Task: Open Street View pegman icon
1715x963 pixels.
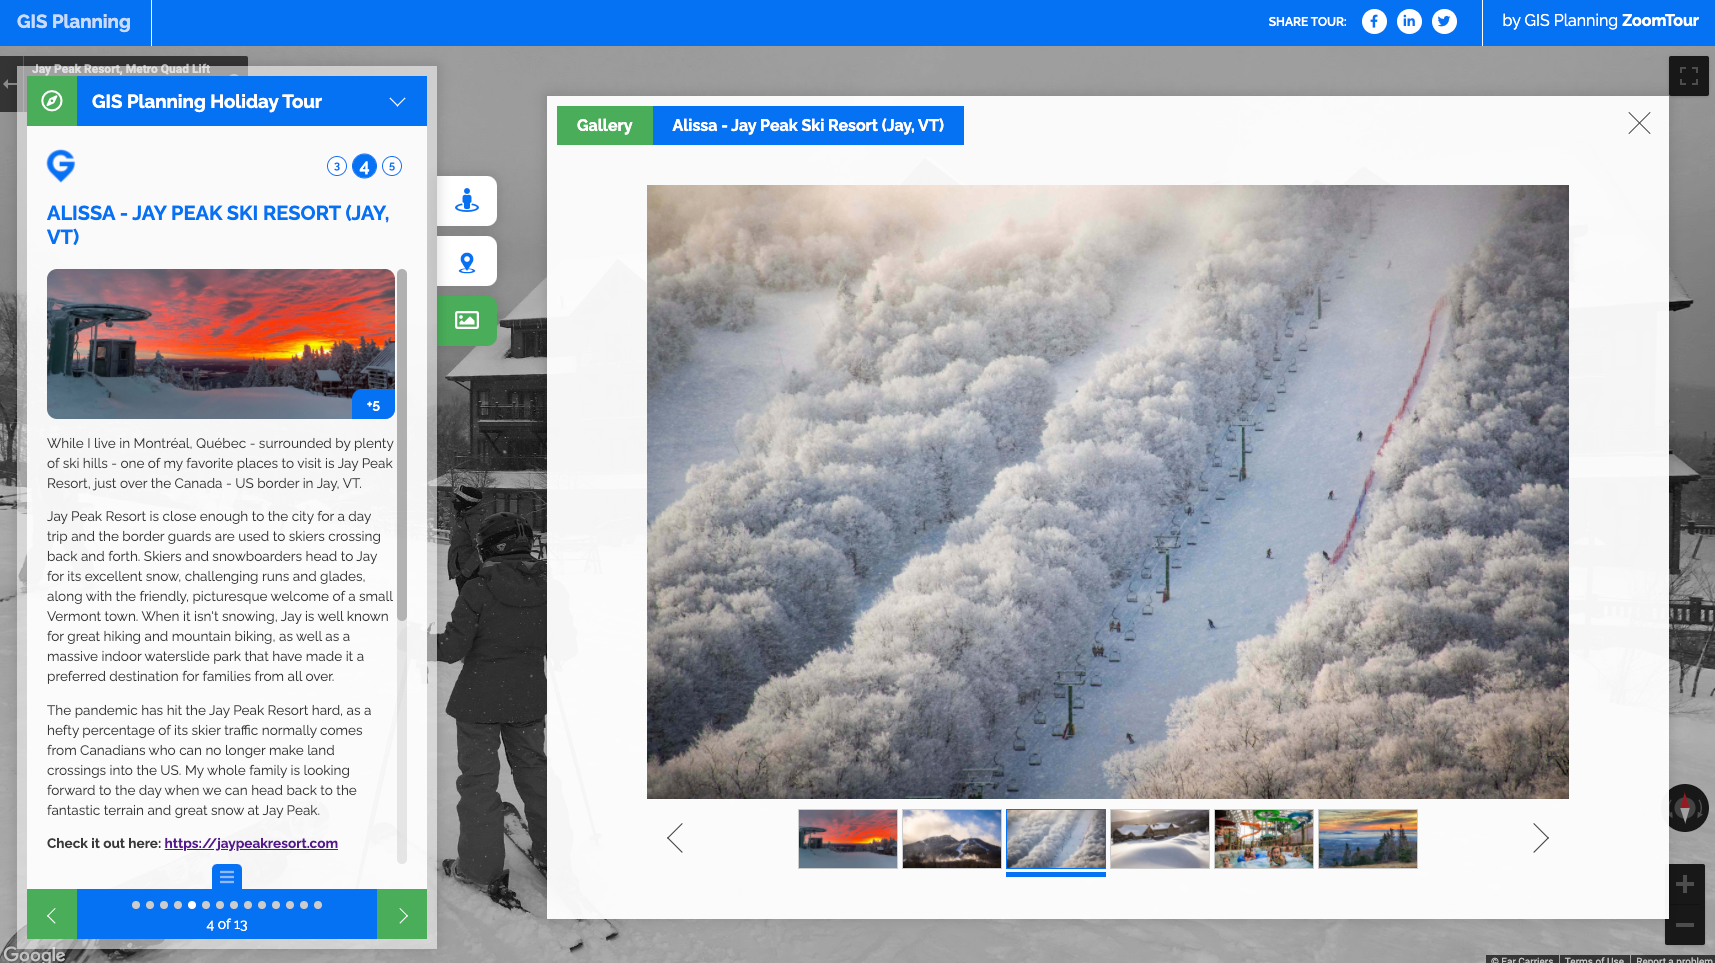Action: 467,201
